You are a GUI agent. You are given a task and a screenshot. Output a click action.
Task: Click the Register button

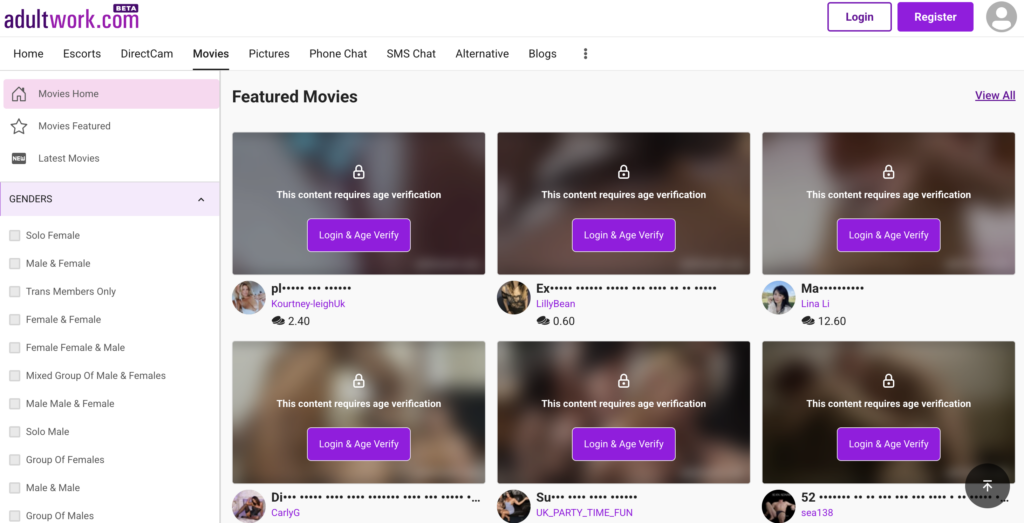click(935, 17)
